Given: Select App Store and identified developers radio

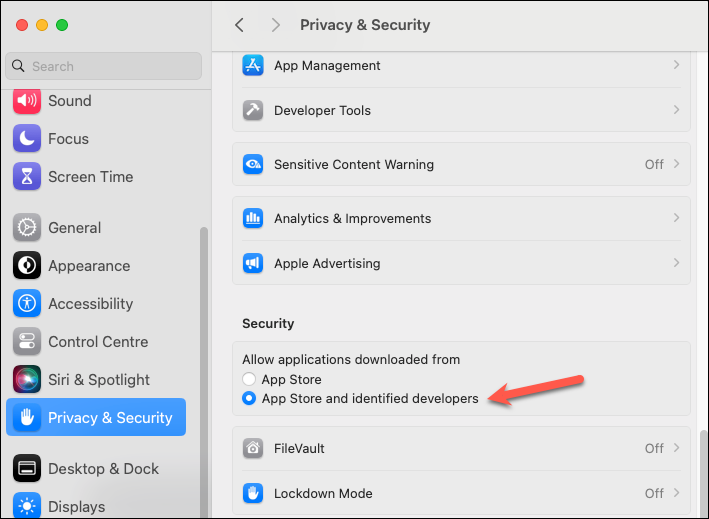Looking at the screenshot, I should (x=249, y=398).
